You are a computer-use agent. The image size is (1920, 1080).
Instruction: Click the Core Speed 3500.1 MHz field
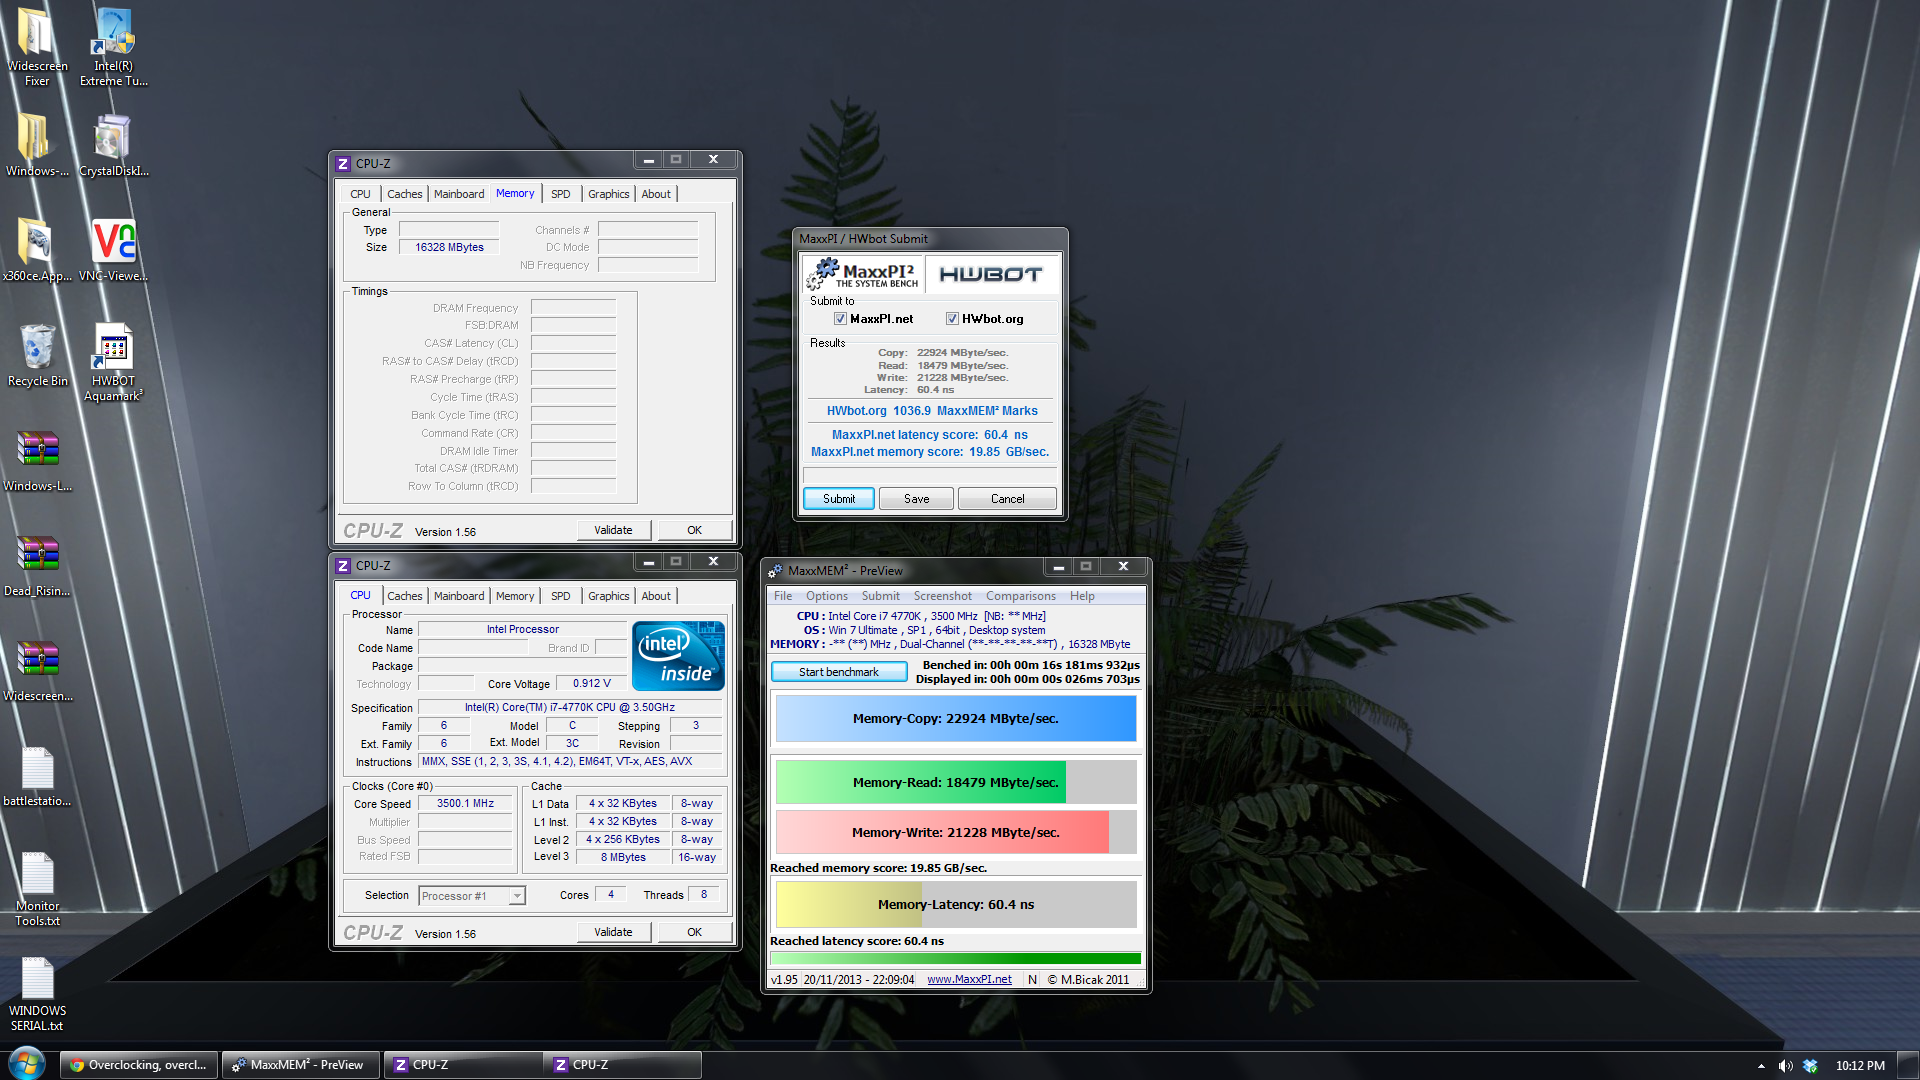(465, 803)
